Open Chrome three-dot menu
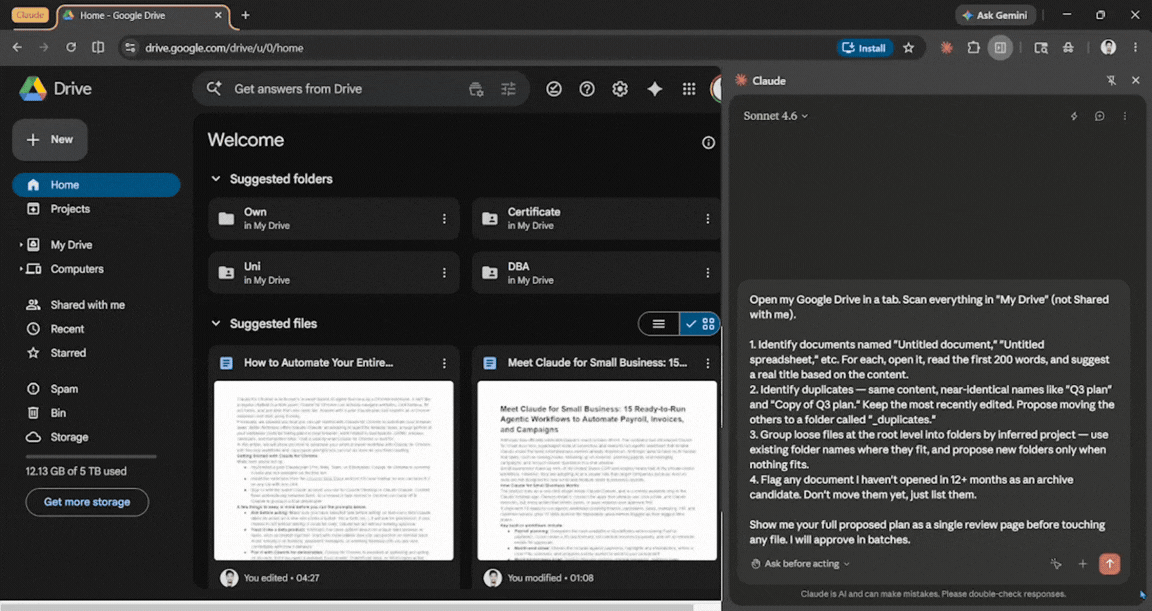Screen dimensions: 1152x611 [x=1135, y=48]
